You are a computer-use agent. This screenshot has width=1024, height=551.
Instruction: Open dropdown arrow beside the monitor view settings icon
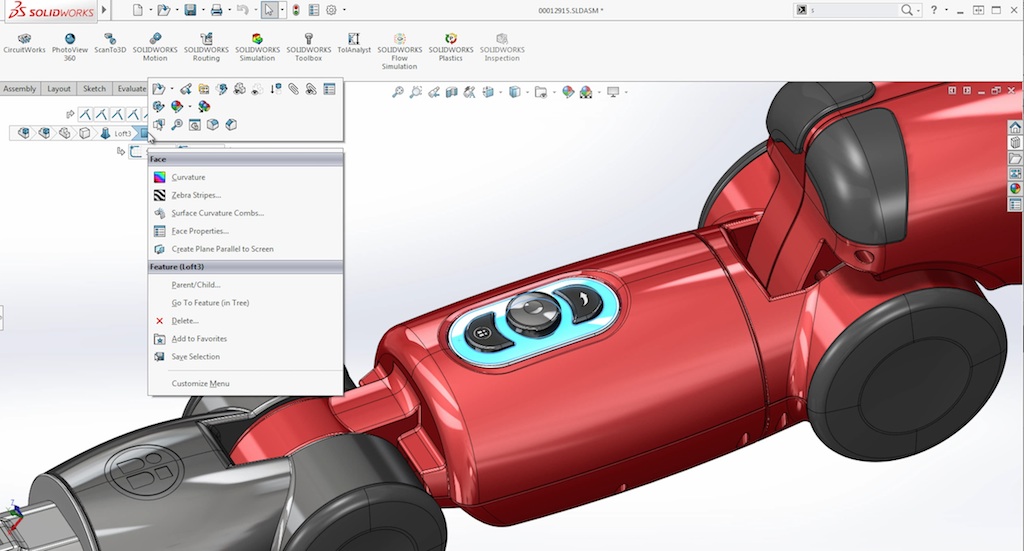(x=627, y=92)
